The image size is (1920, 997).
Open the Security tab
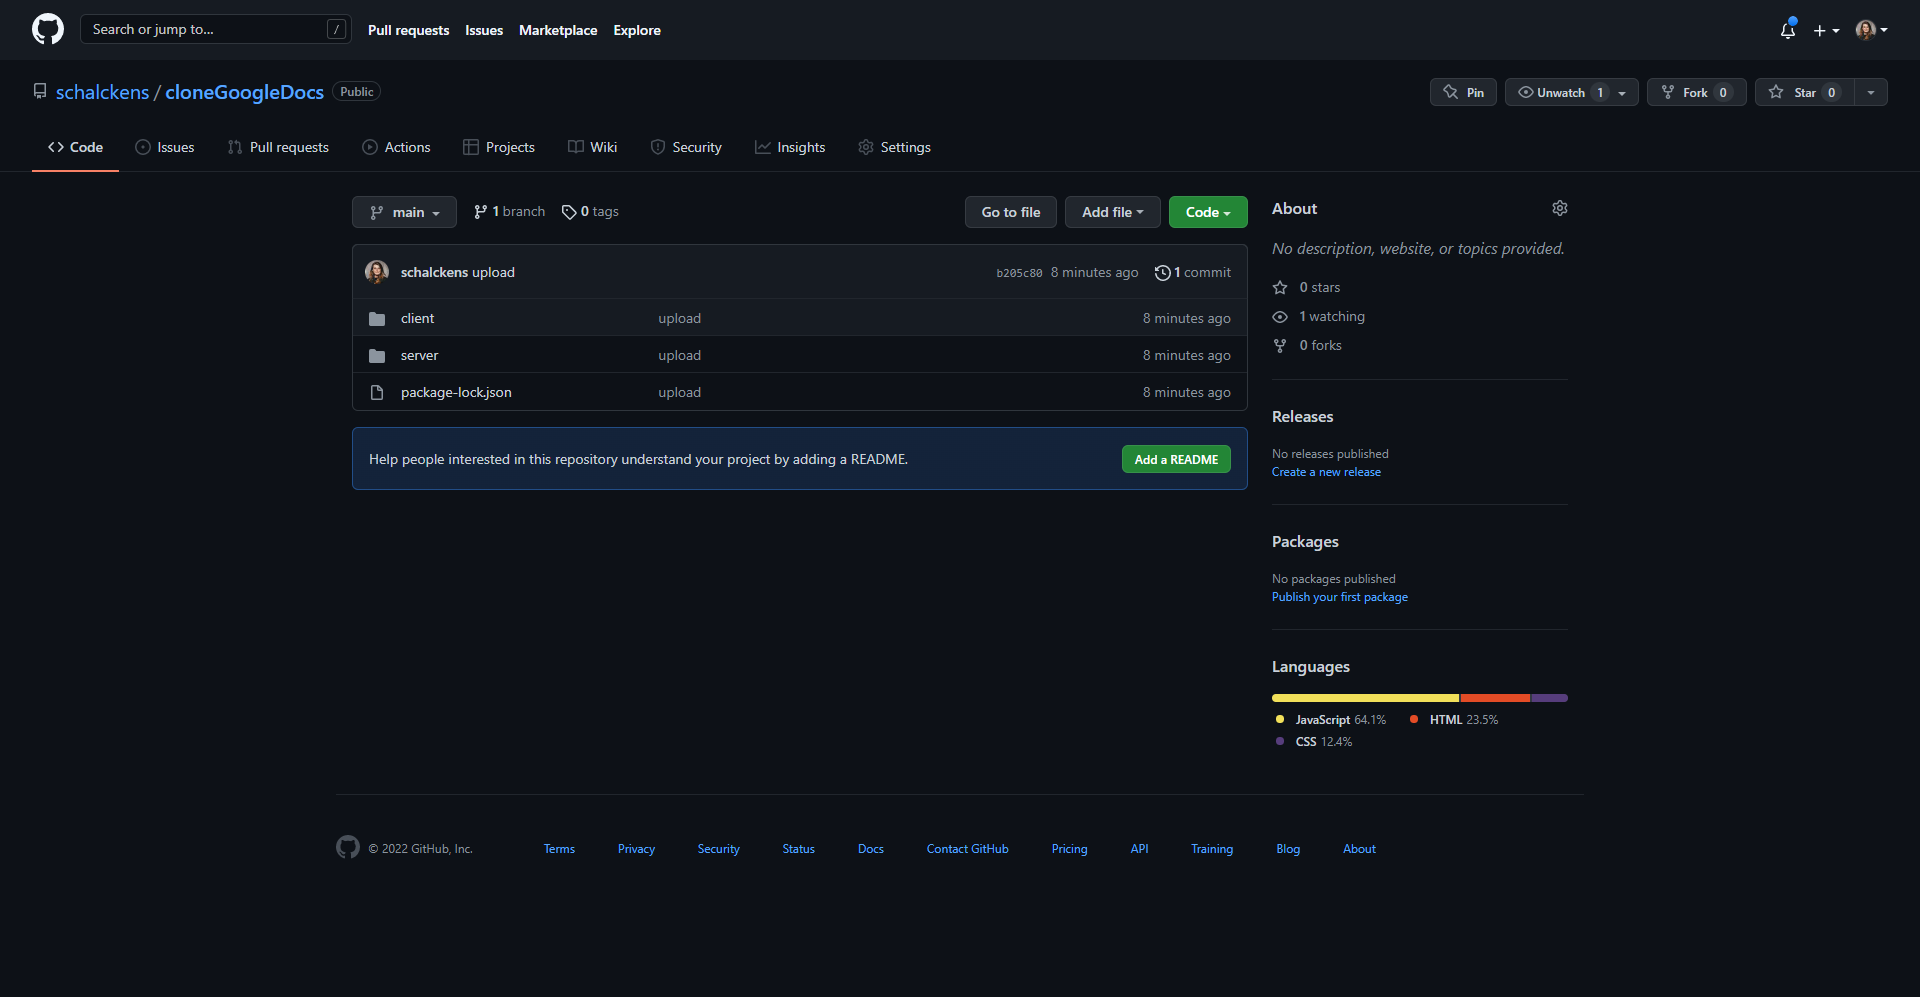686,147
